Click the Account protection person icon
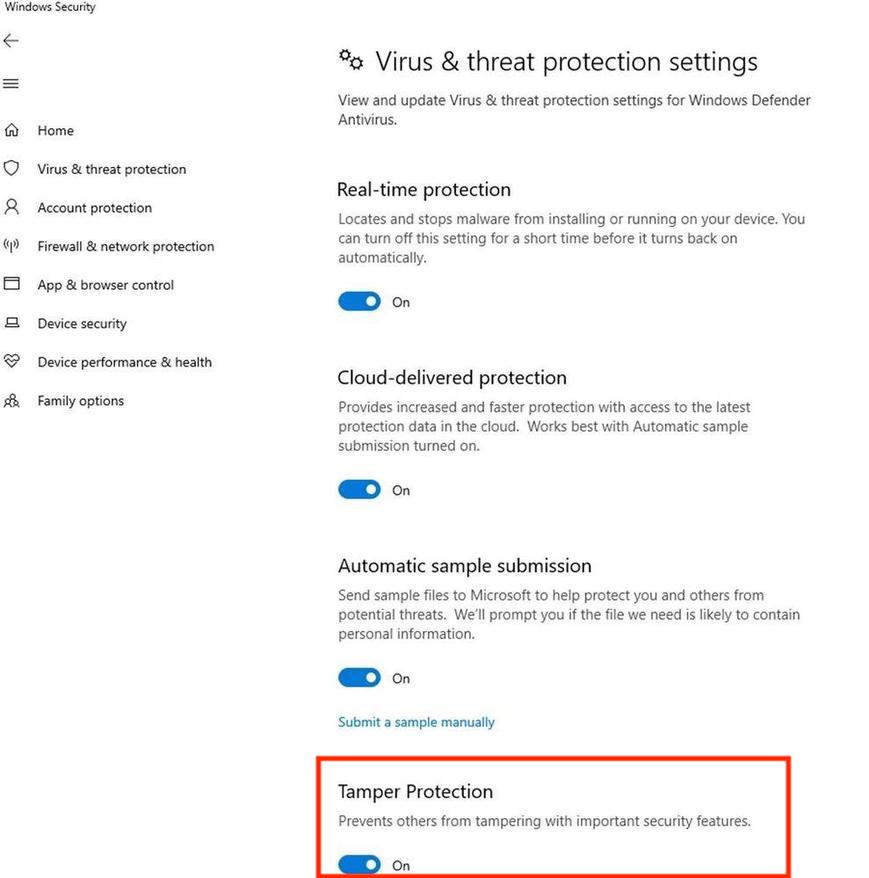The height and width of the screenshot is (878, 869). pyautogui.click(x=12, y=207)
